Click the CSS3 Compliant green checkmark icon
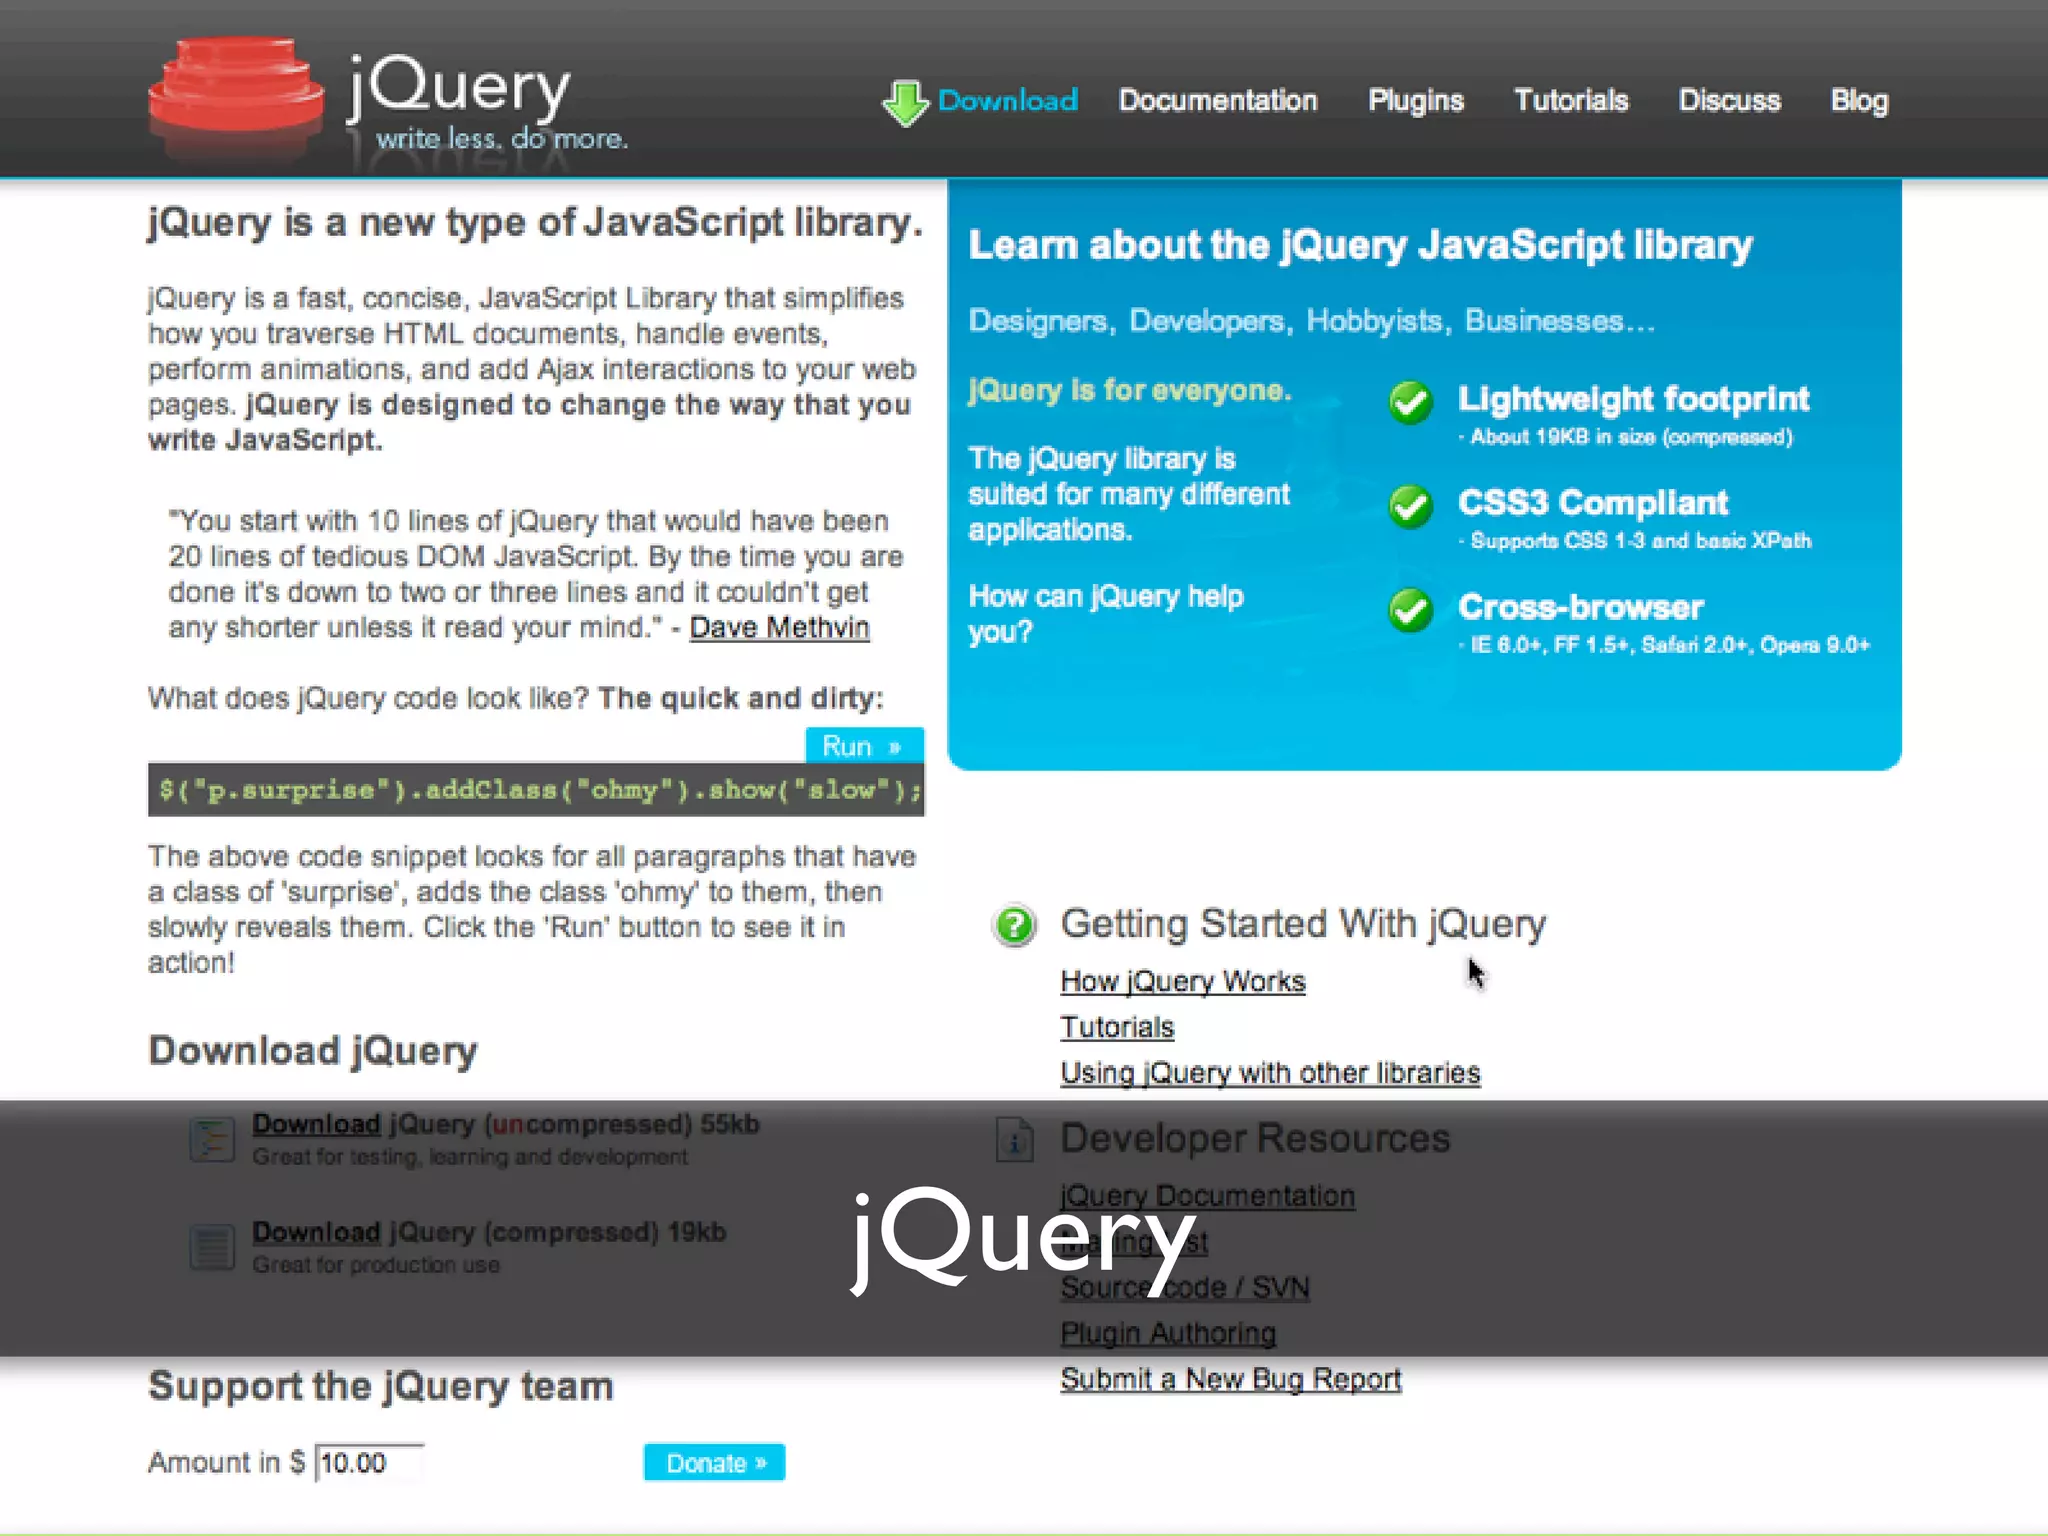2048x1536 pixels. coord(1411,507)
